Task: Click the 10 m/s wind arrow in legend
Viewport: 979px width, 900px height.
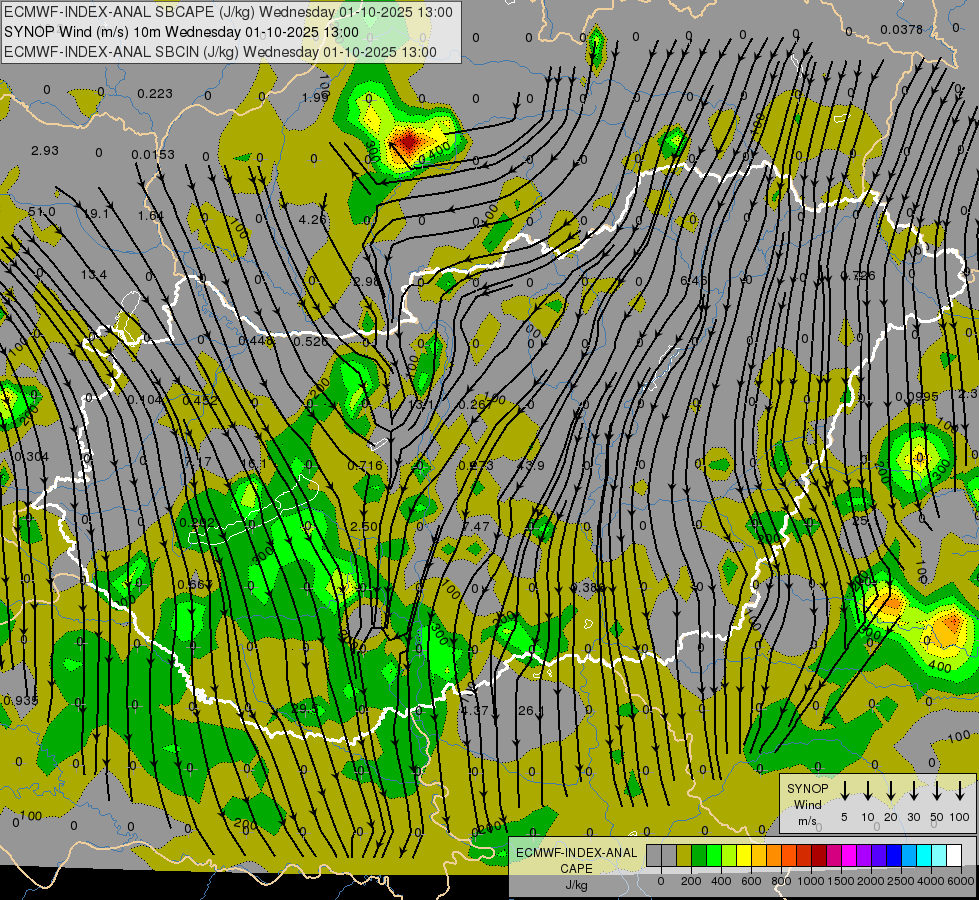Action: (868, 792)
